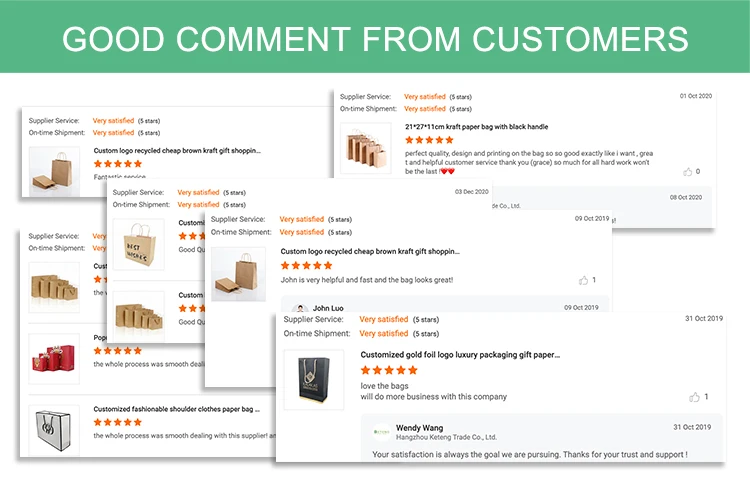Click star rating under 21*27*11cm kraft bag
Screen dimensions: 750x479
coord(429,140)
